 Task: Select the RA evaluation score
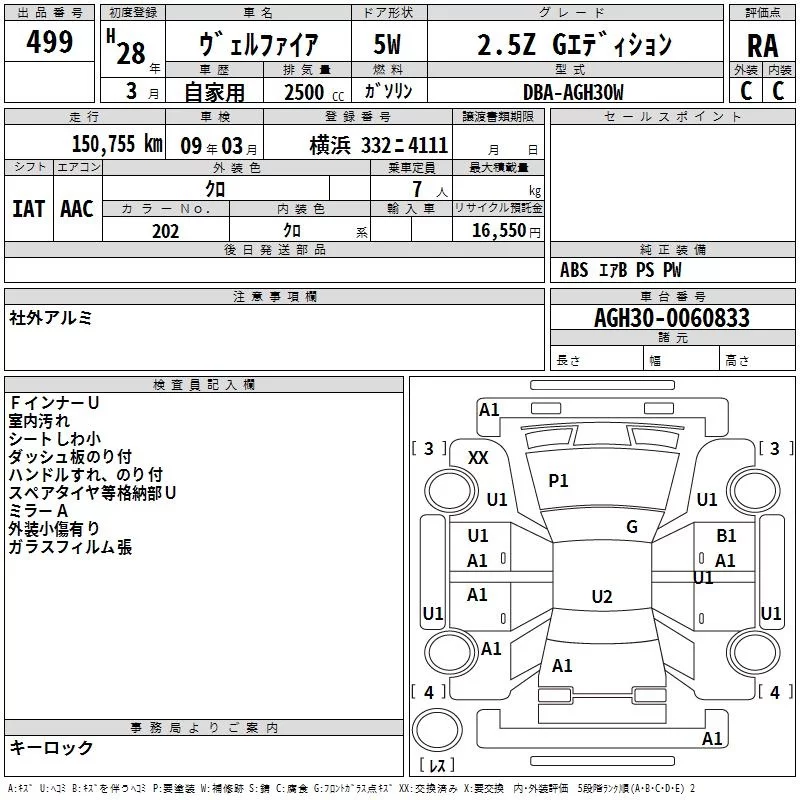pos(762,46)
